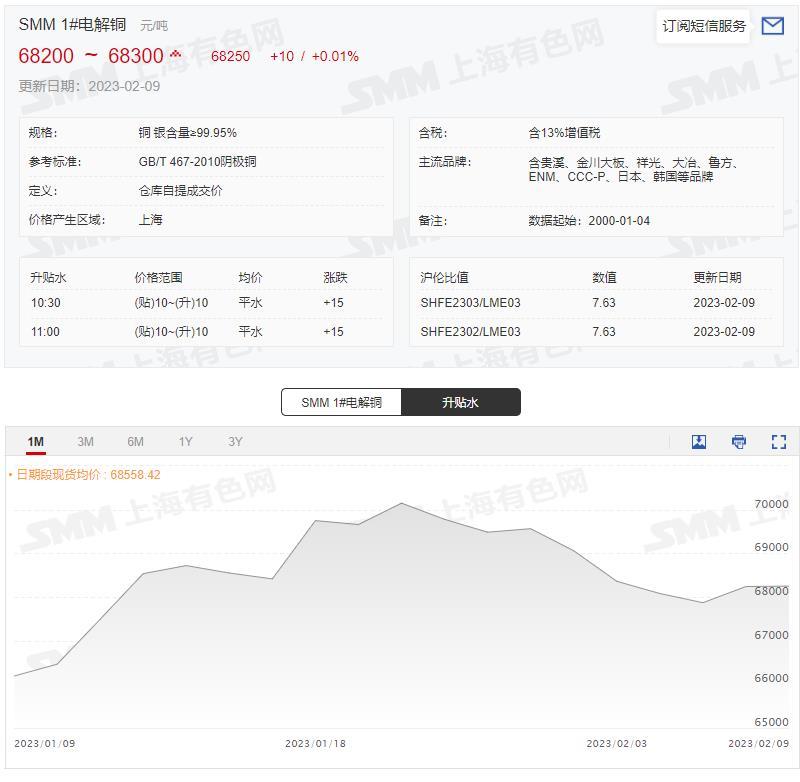Switch to the 1Y chart range
Image resolution: width=800 pixels, height=782 pixels.
(185, 440)
